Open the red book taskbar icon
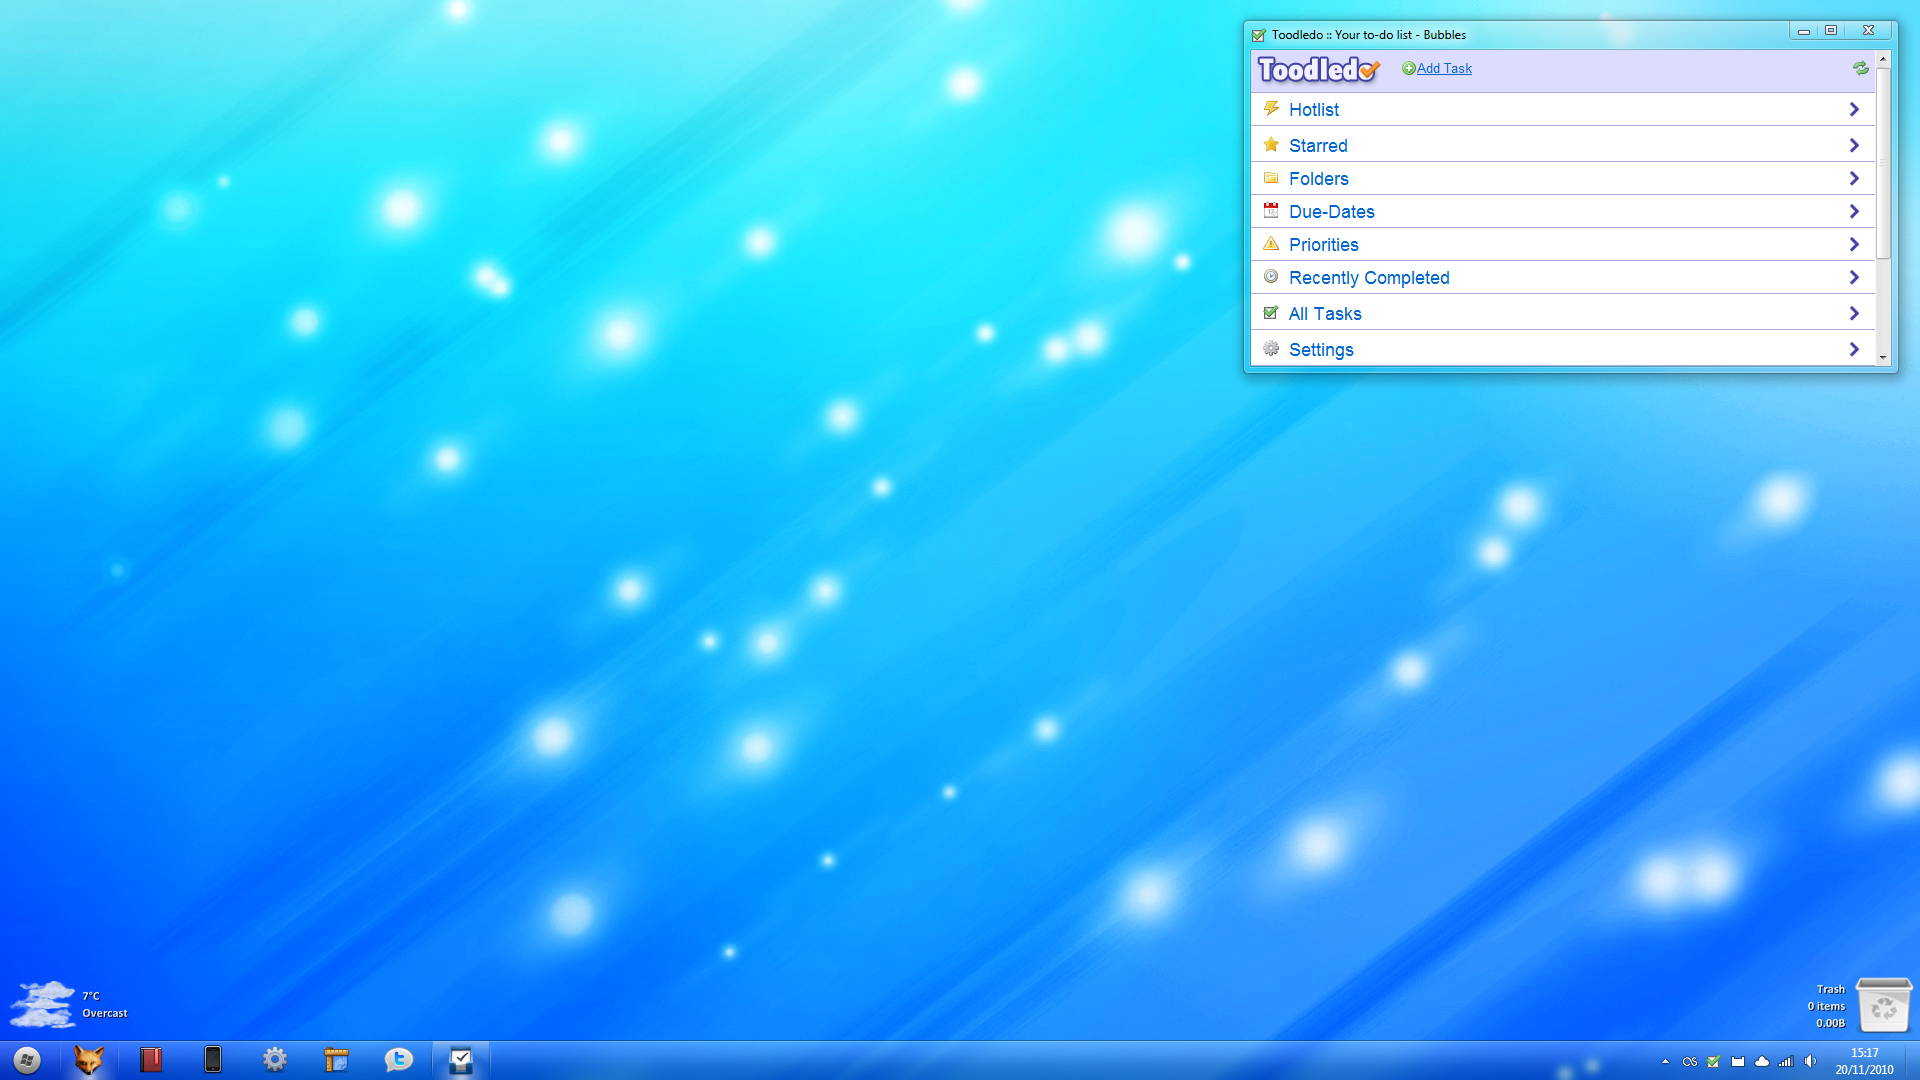1920x1080 pixels. coord(151,1060)
